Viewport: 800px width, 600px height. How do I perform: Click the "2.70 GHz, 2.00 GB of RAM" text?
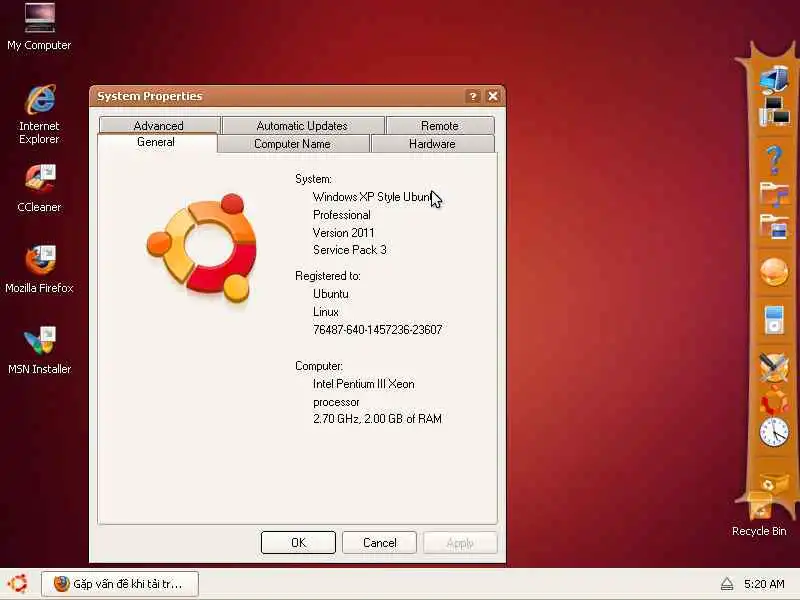click(x=378, y=419)
